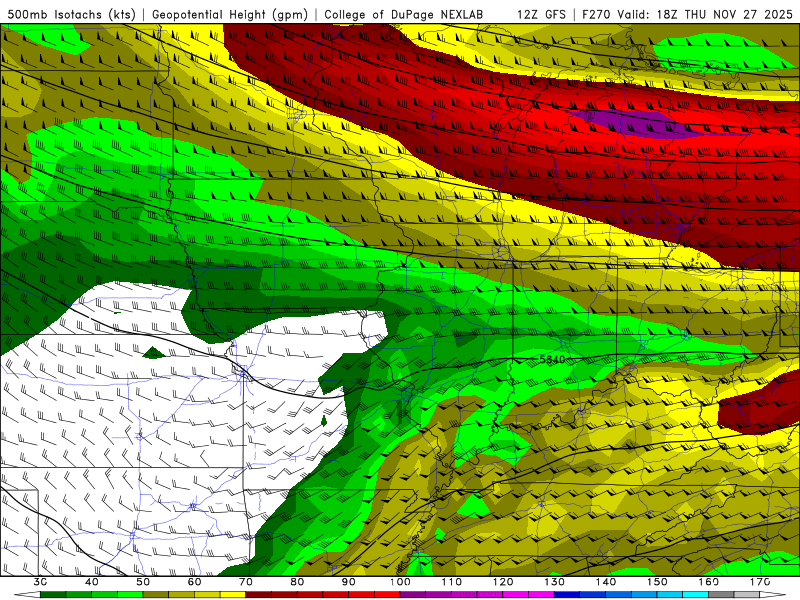
Task: Click the cyan swatch left of 160
Action: click(x=696, y=595)
